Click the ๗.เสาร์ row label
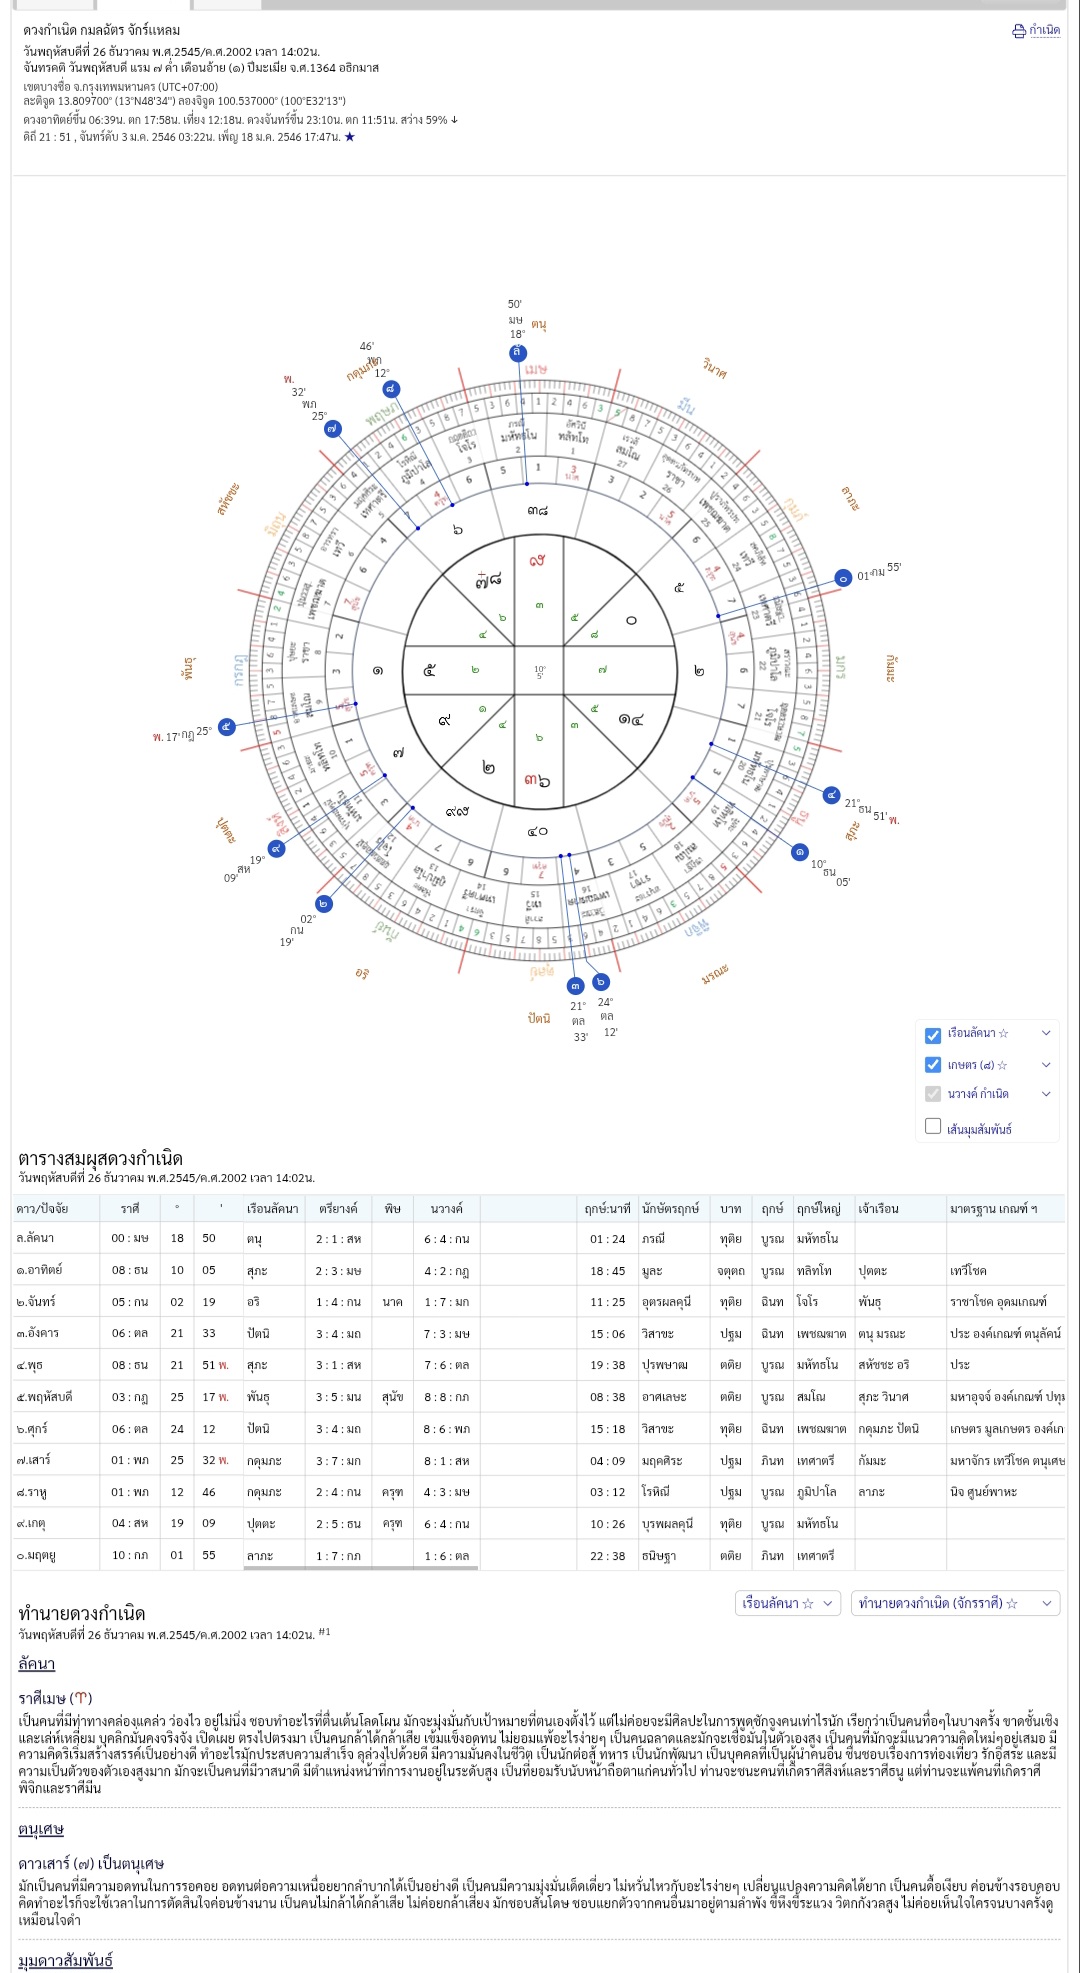 coord(34,1460)
